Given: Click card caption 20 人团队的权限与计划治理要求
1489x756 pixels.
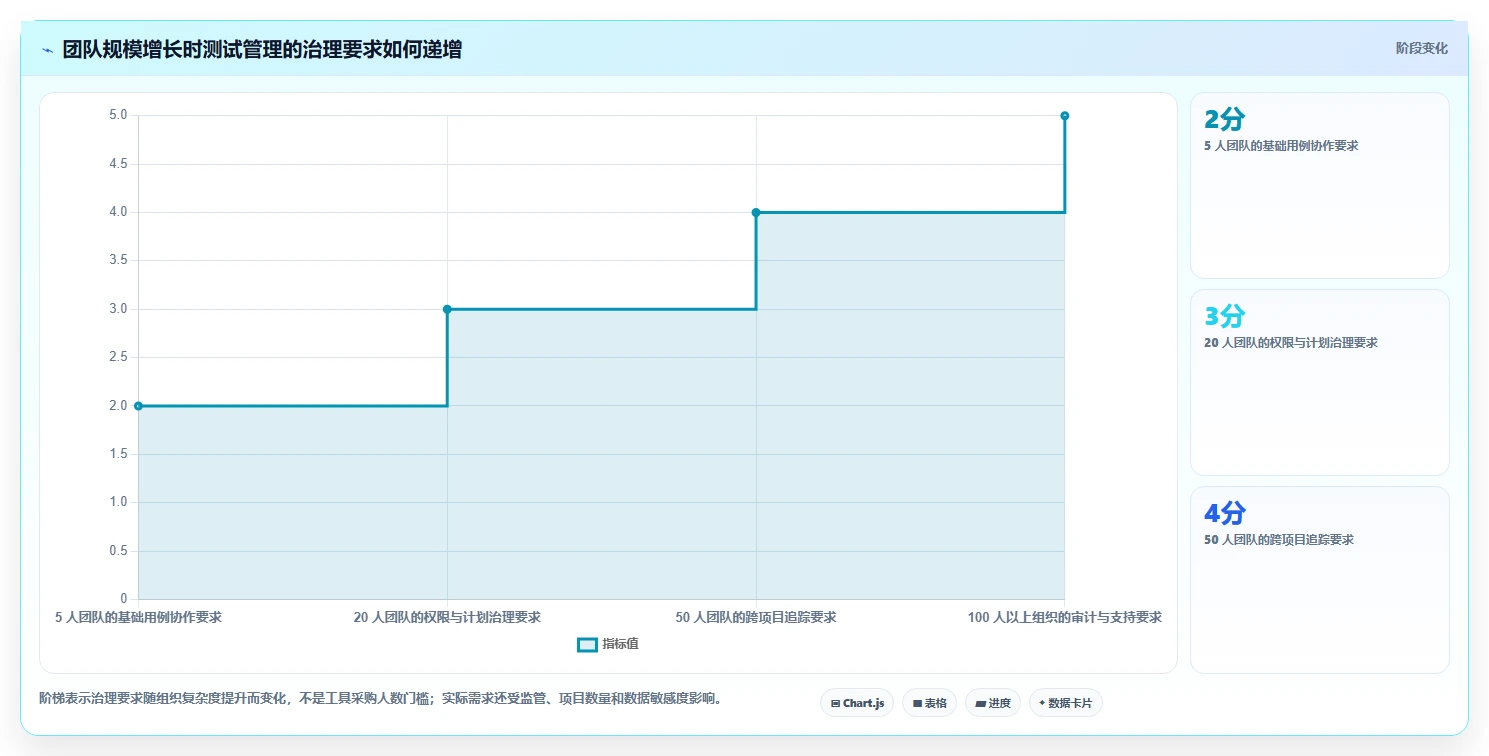Looking at the screenshot, I should coord(1291,342).
